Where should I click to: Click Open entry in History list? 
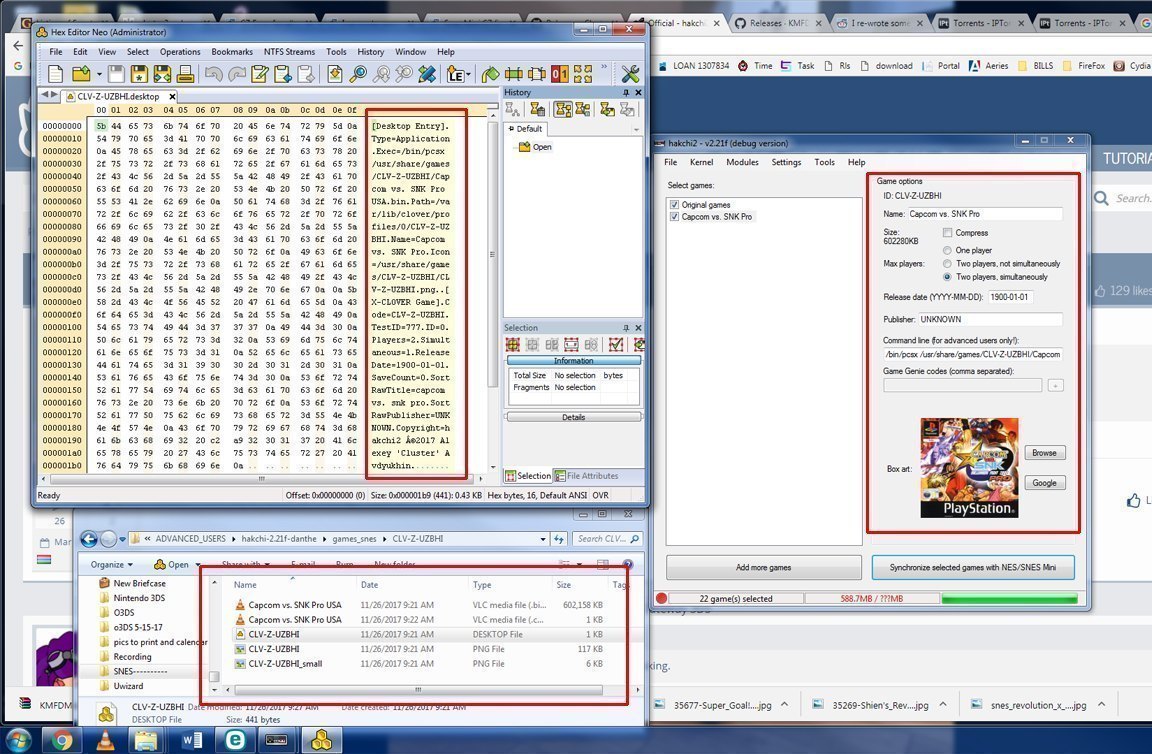(536, 147)
